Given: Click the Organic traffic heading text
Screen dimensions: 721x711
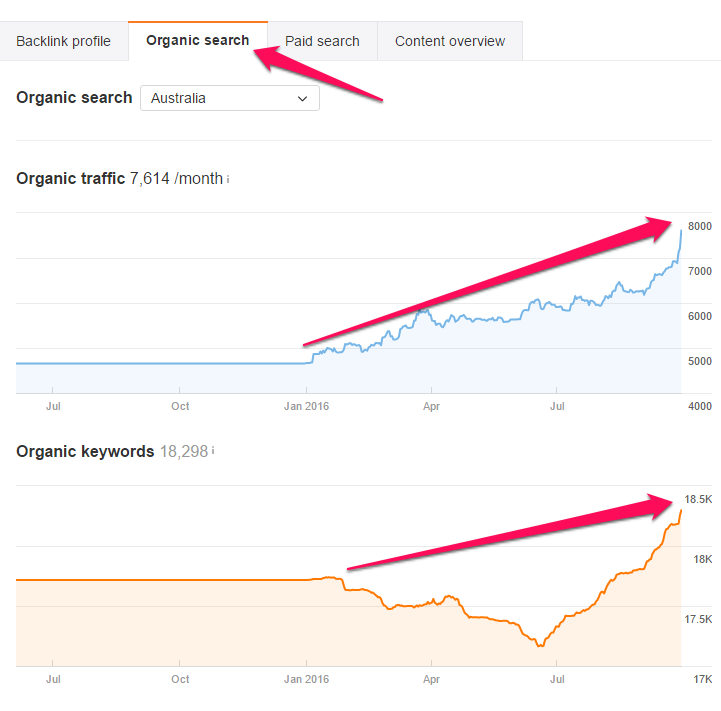Looking at the screenshot, I should tap(70, 179).
